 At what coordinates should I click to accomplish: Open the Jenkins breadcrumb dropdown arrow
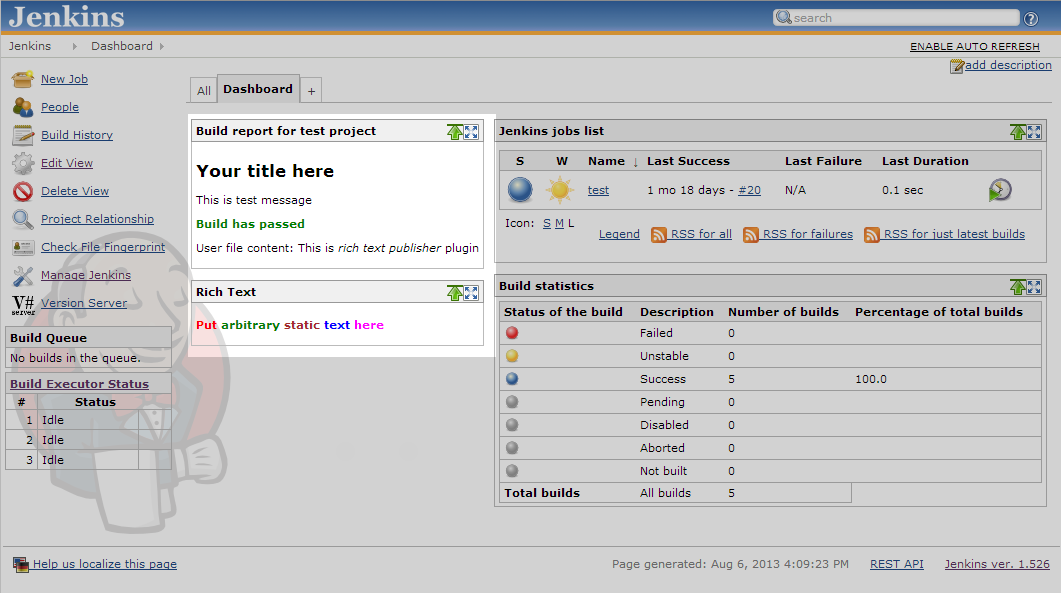pos(74,46)
